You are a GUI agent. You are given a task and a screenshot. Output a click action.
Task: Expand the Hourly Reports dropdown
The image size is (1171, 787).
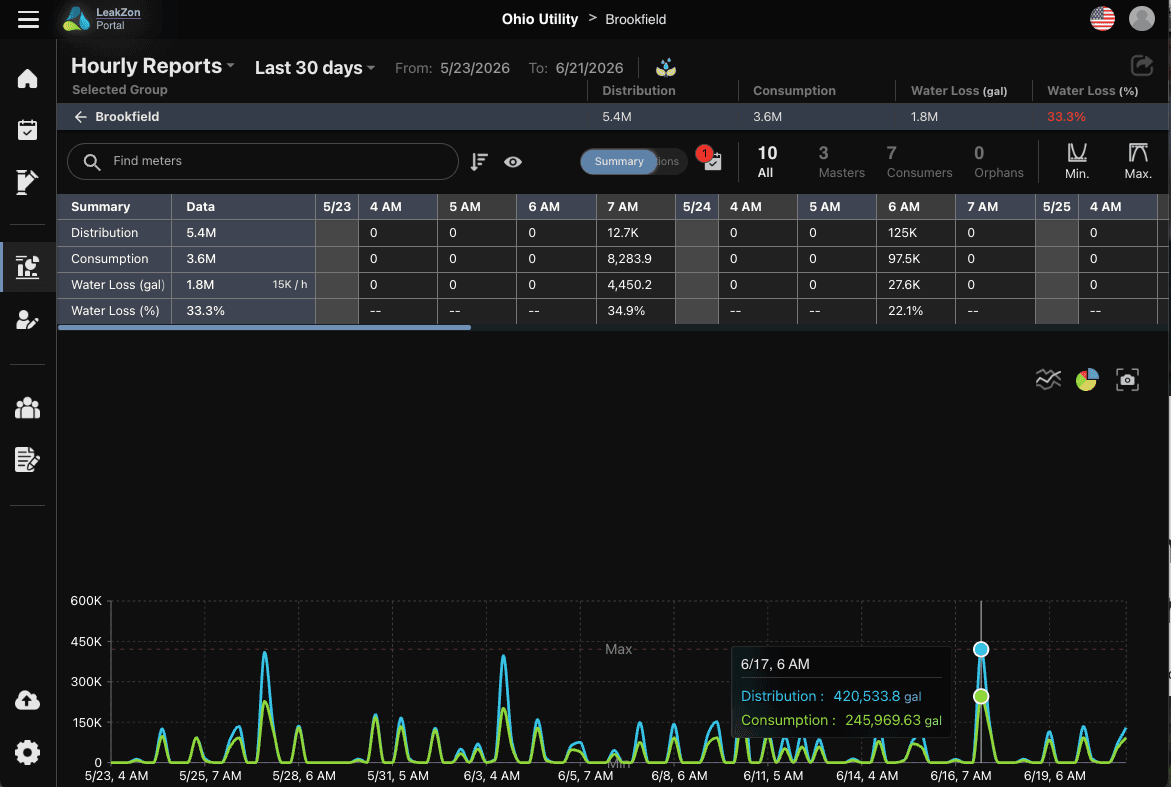[153, 66]
